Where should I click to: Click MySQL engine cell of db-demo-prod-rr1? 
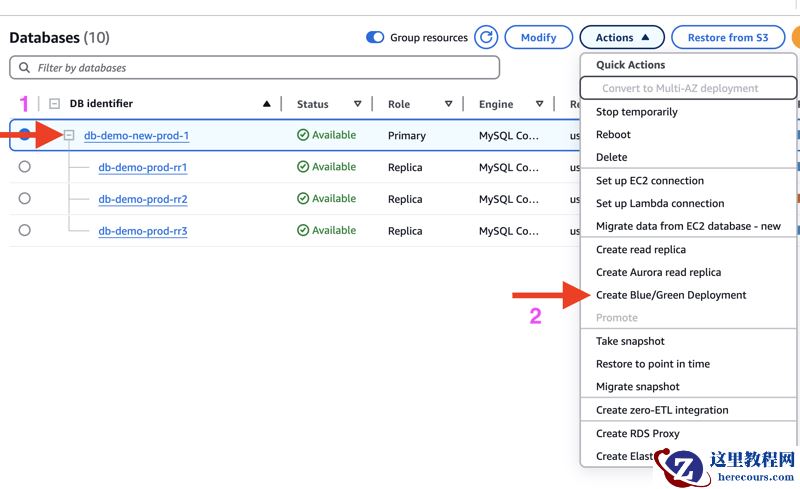508,167
